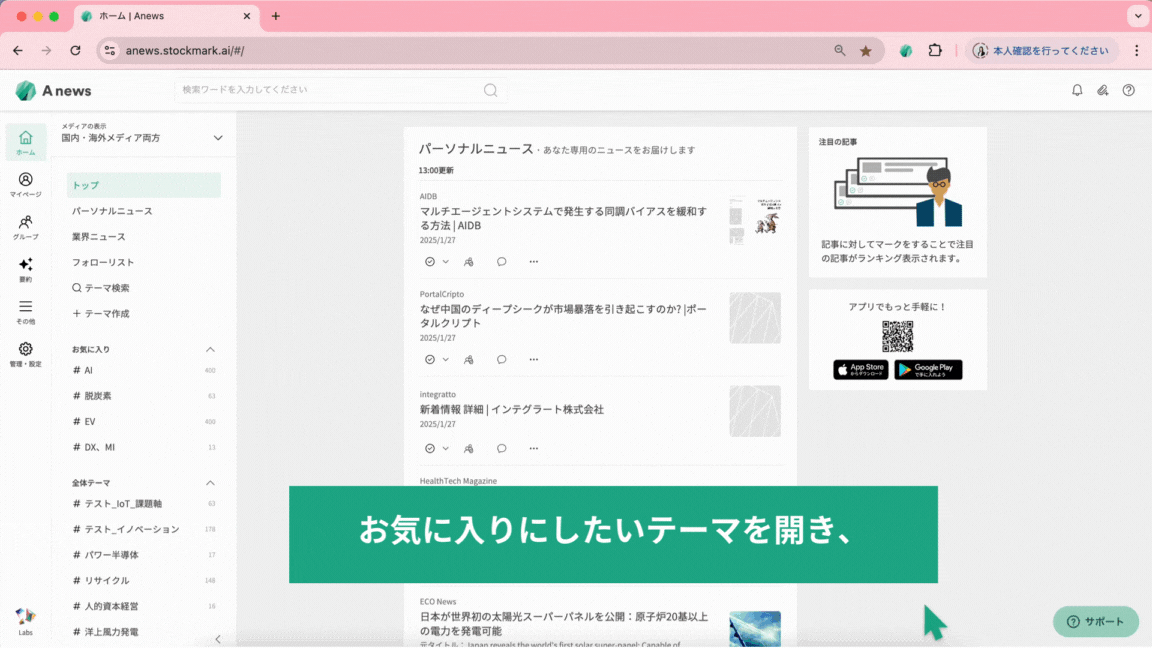Click comment icon on the AIDB article
Screen dimensions: 1152x648
(501, 262)
